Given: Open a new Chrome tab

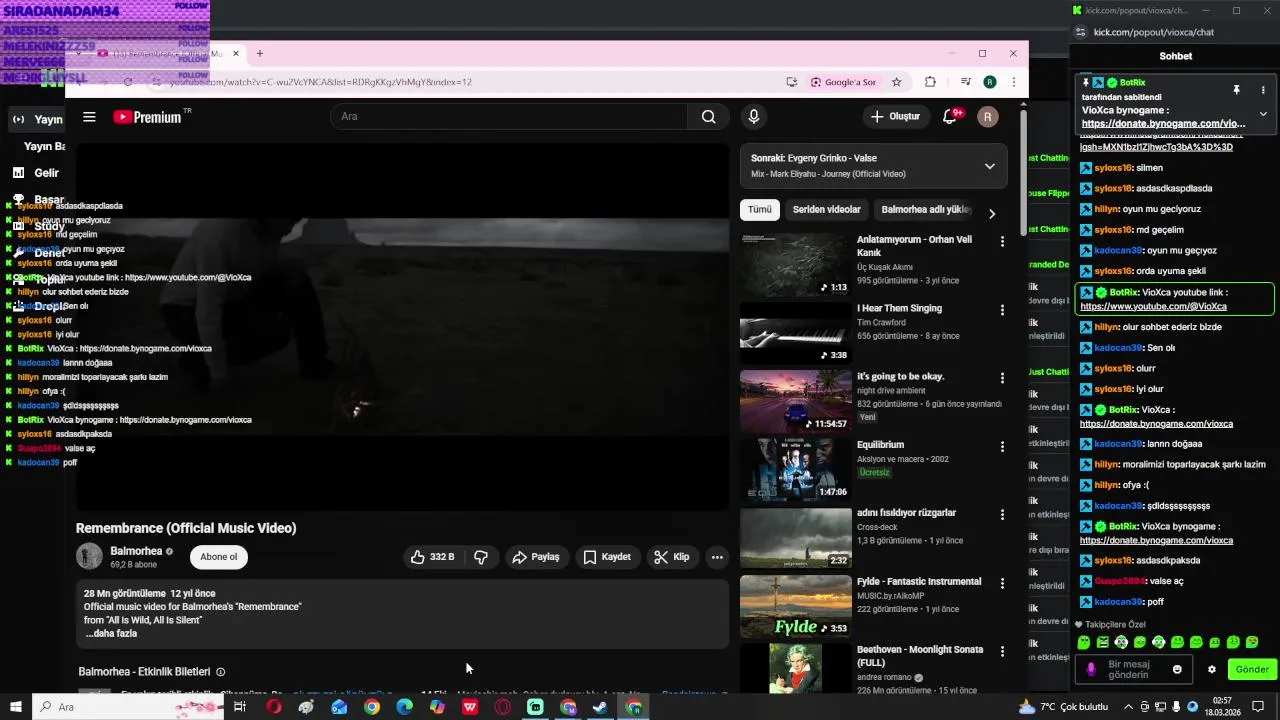Looking at the screenshot, I should (x=260, y=53).
